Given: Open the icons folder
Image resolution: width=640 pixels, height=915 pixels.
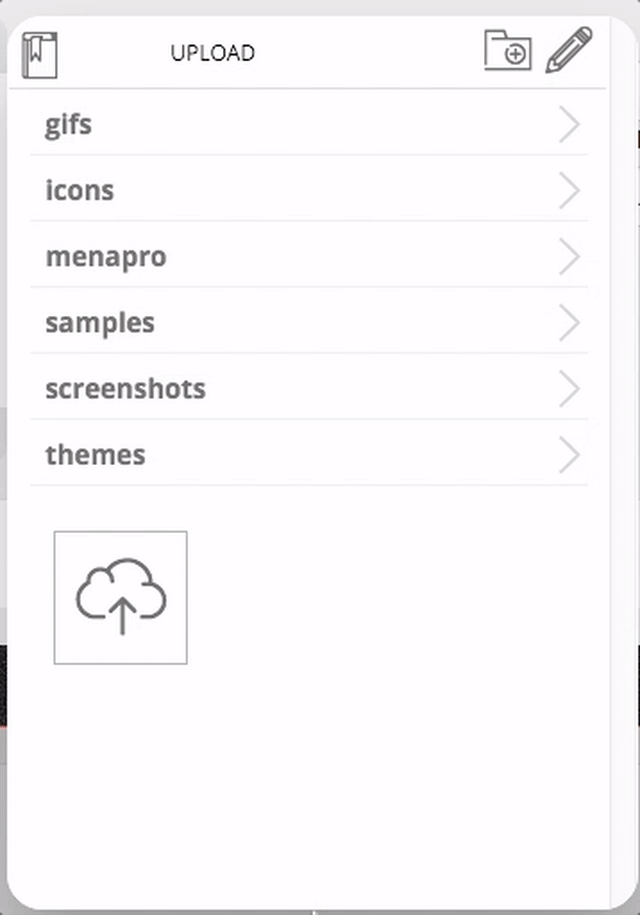Looking at the screenshot, I should coord(80,190).
